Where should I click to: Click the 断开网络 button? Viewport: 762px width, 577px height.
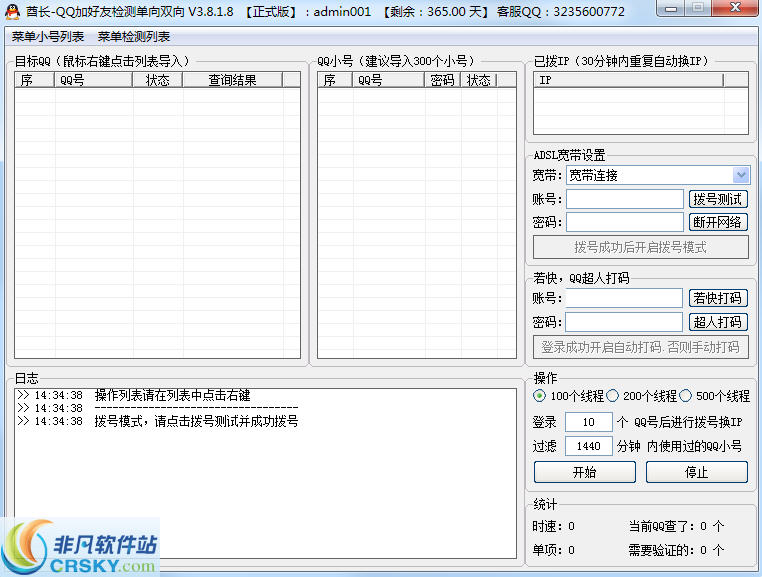(x=718, y=222)
